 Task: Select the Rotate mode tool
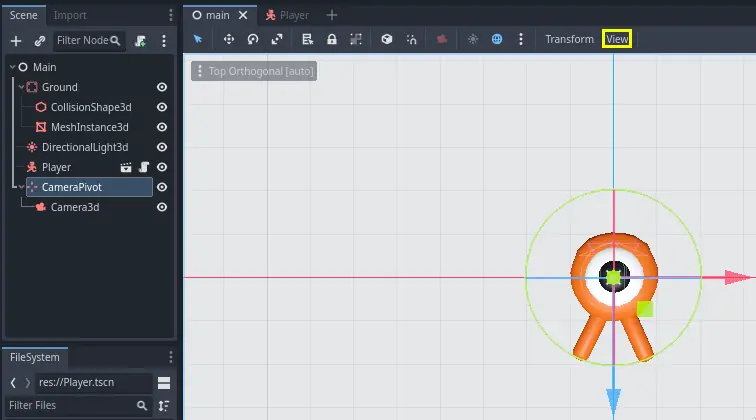[253, 39]
